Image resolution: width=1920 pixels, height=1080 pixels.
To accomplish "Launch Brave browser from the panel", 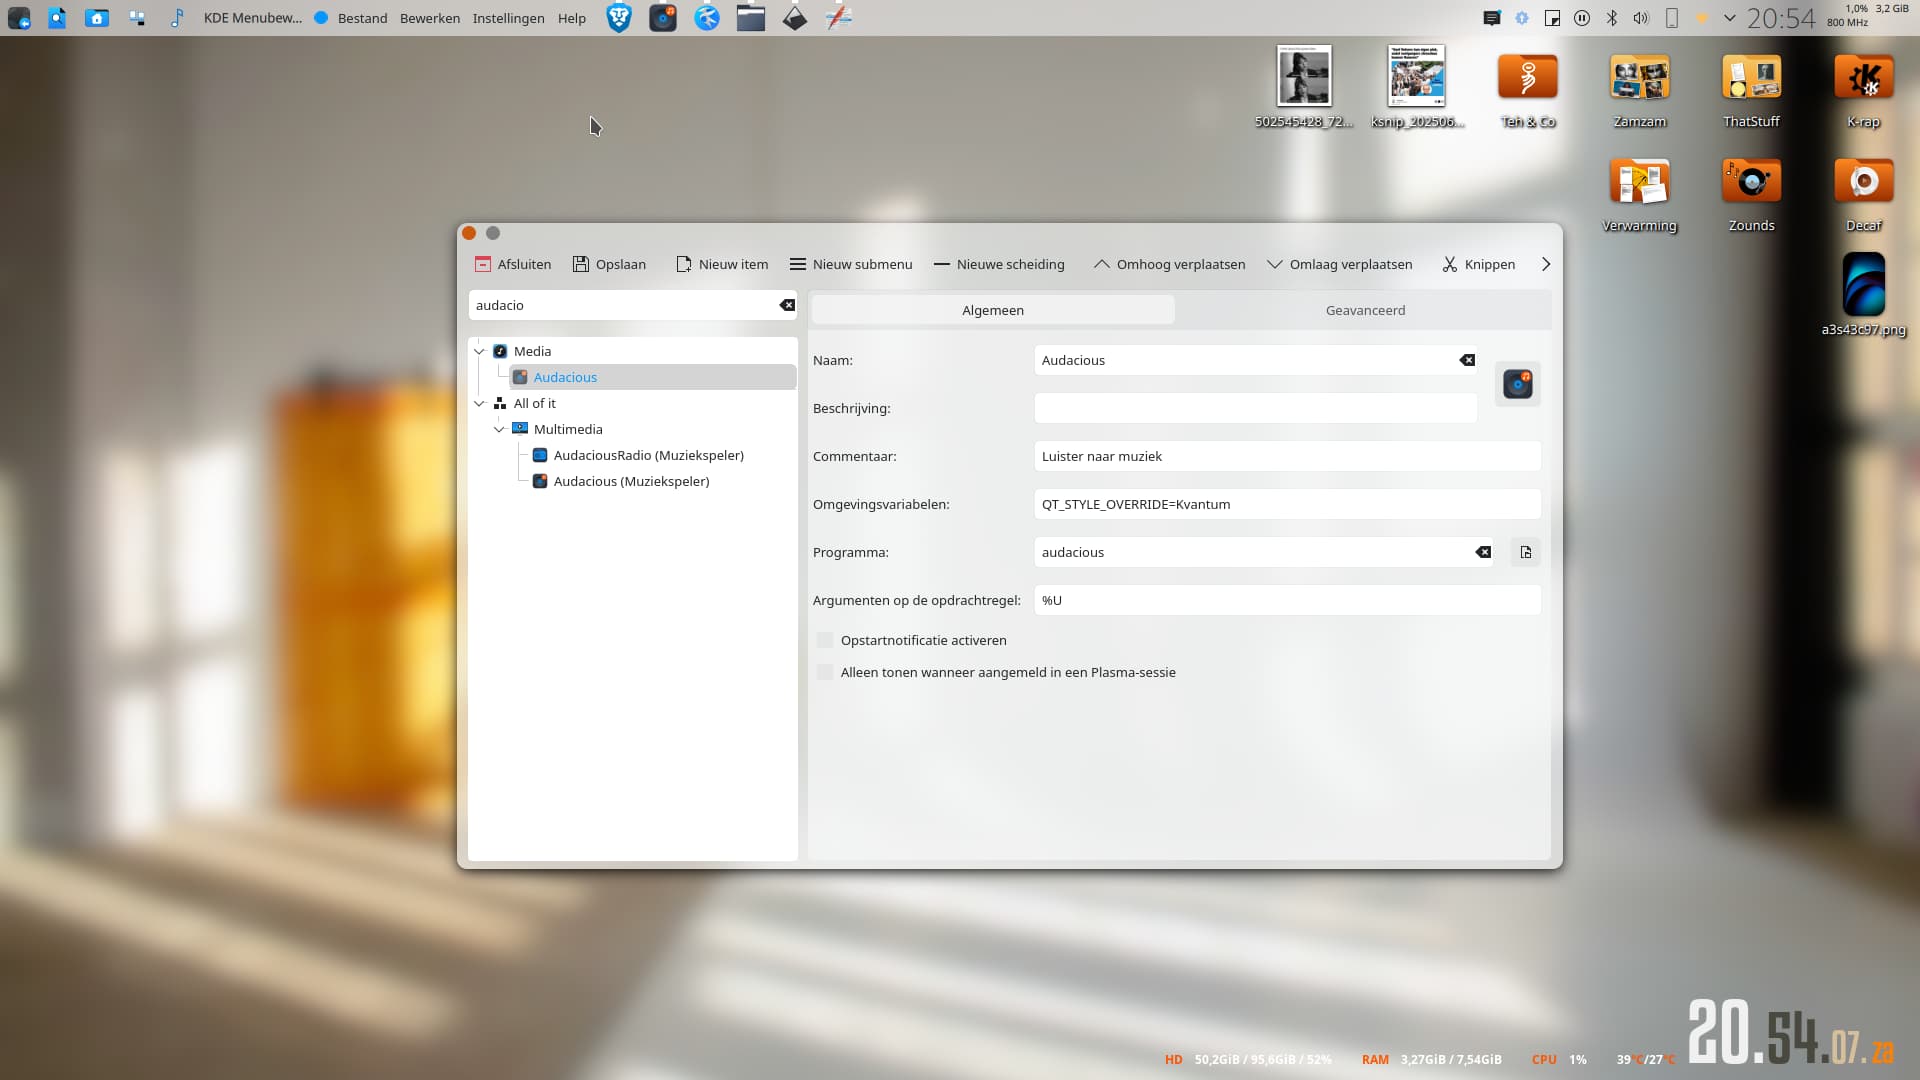I will (x=619, y=17).
